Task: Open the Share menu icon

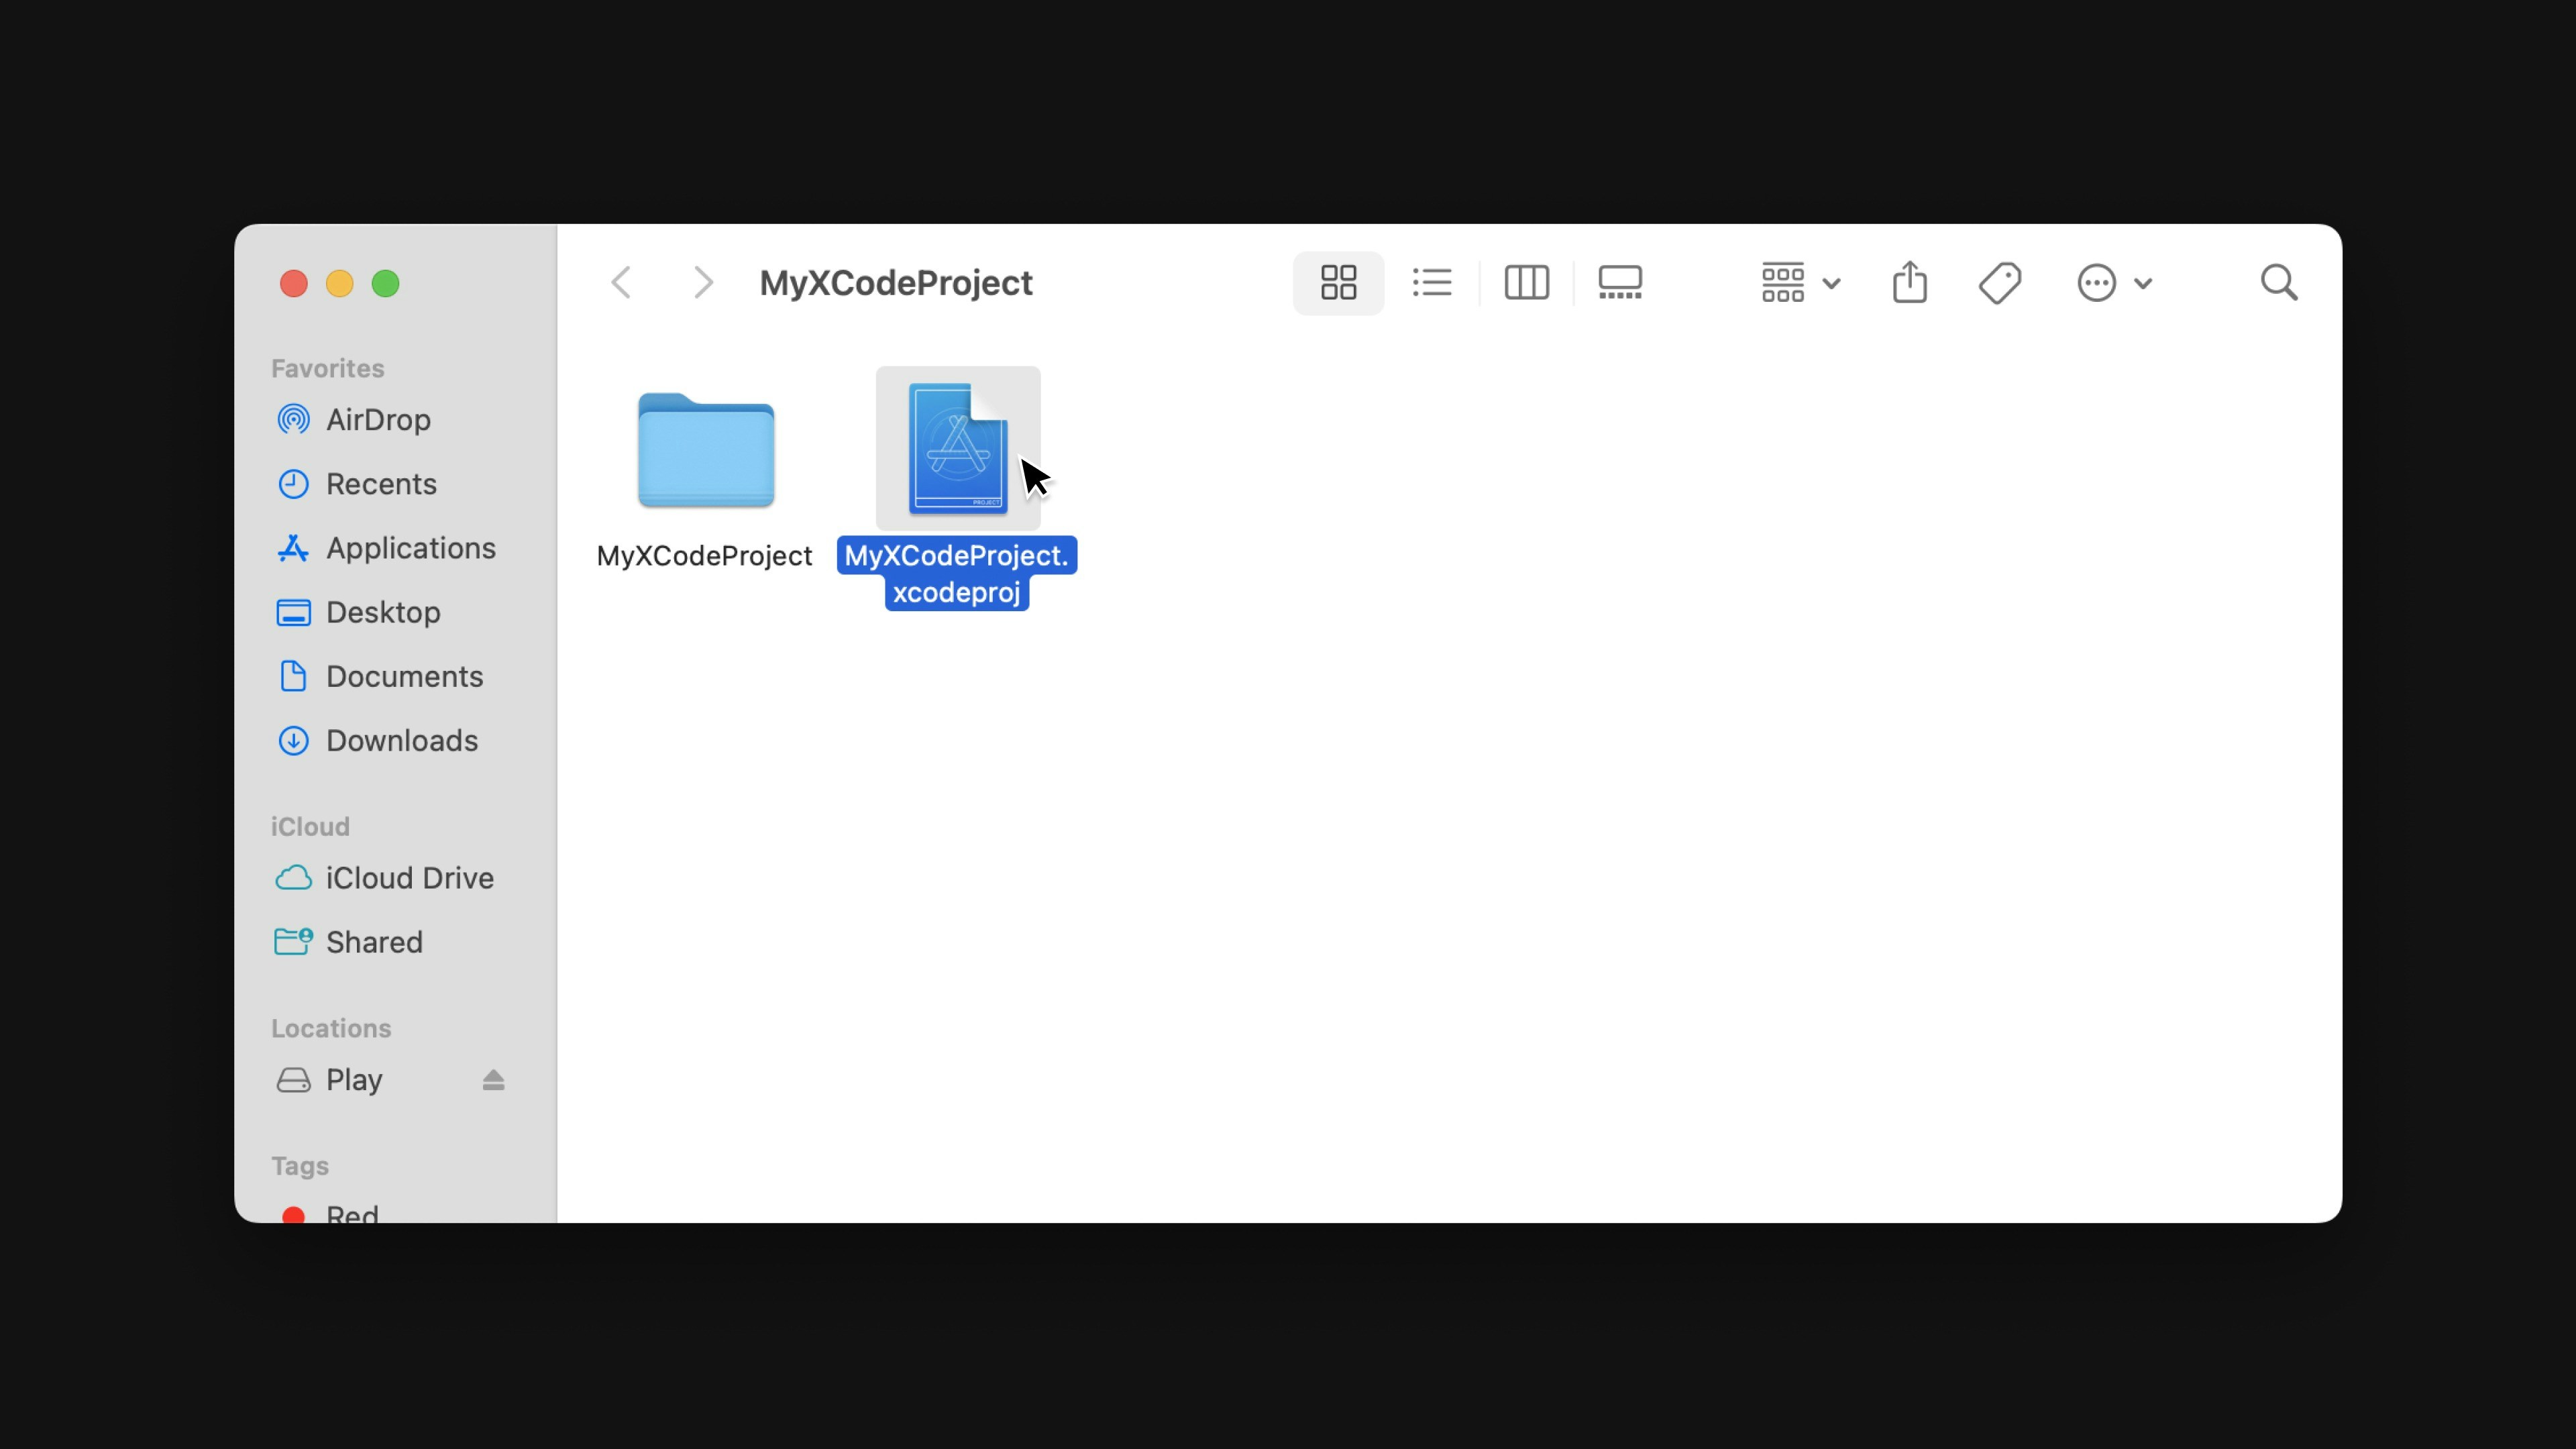Action: click(x=1909, y=283)
